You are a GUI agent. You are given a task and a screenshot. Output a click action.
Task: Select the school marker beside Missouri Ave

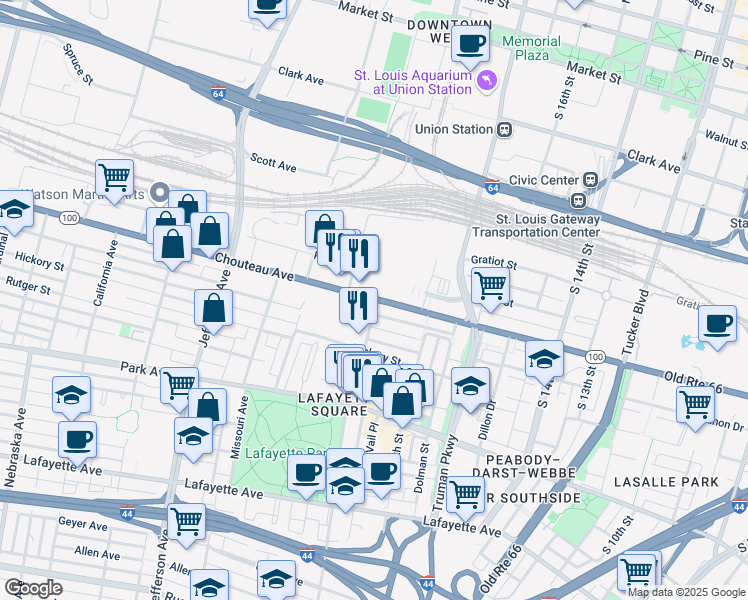point(193,437)
